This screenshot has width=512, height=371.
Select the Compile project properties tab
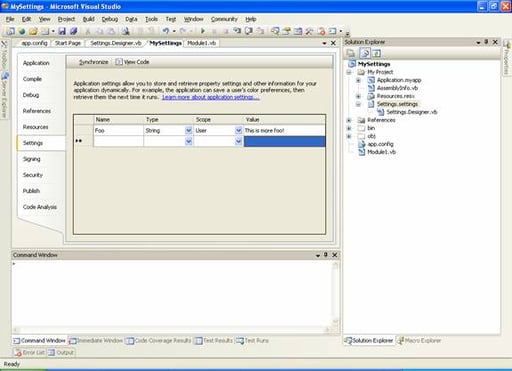pos(32,79)
